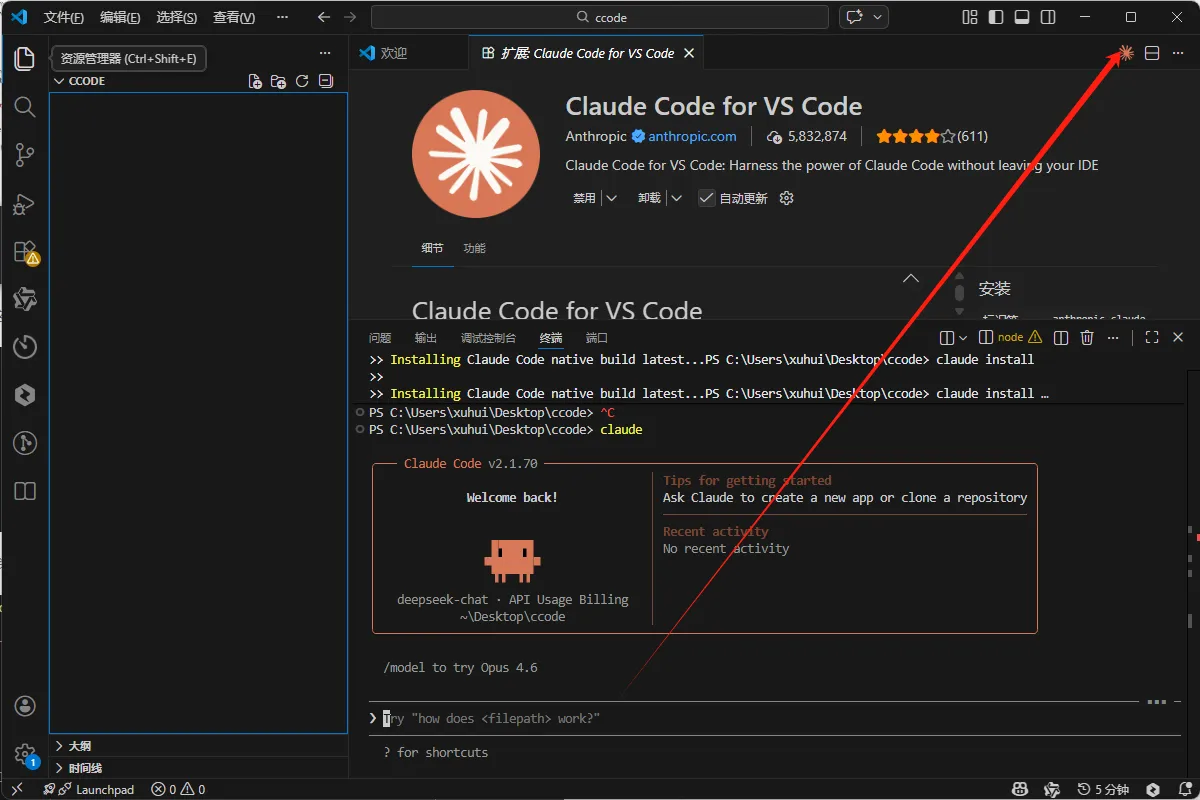
Task: Close the Claude Code extension tab
Action: [689, 53]
